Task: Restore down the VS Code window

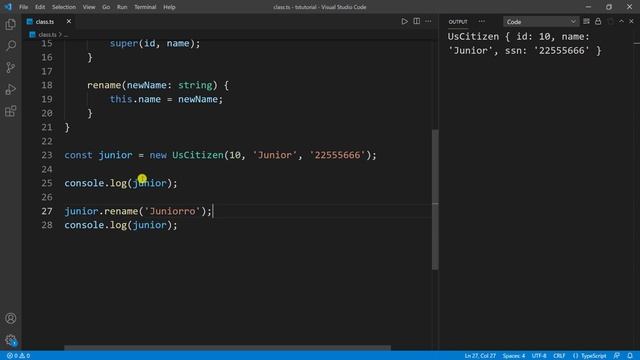Action: tap(609, 7)
